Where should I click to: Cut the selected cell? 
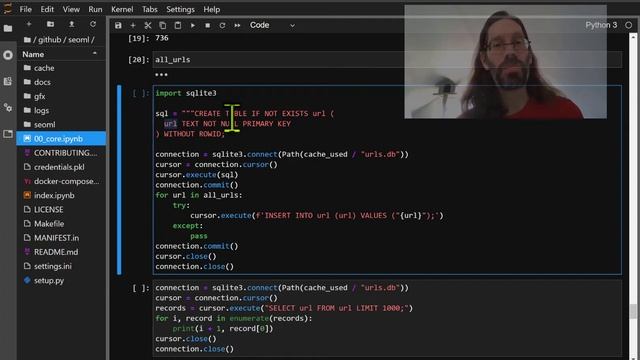tap(148, 25)
